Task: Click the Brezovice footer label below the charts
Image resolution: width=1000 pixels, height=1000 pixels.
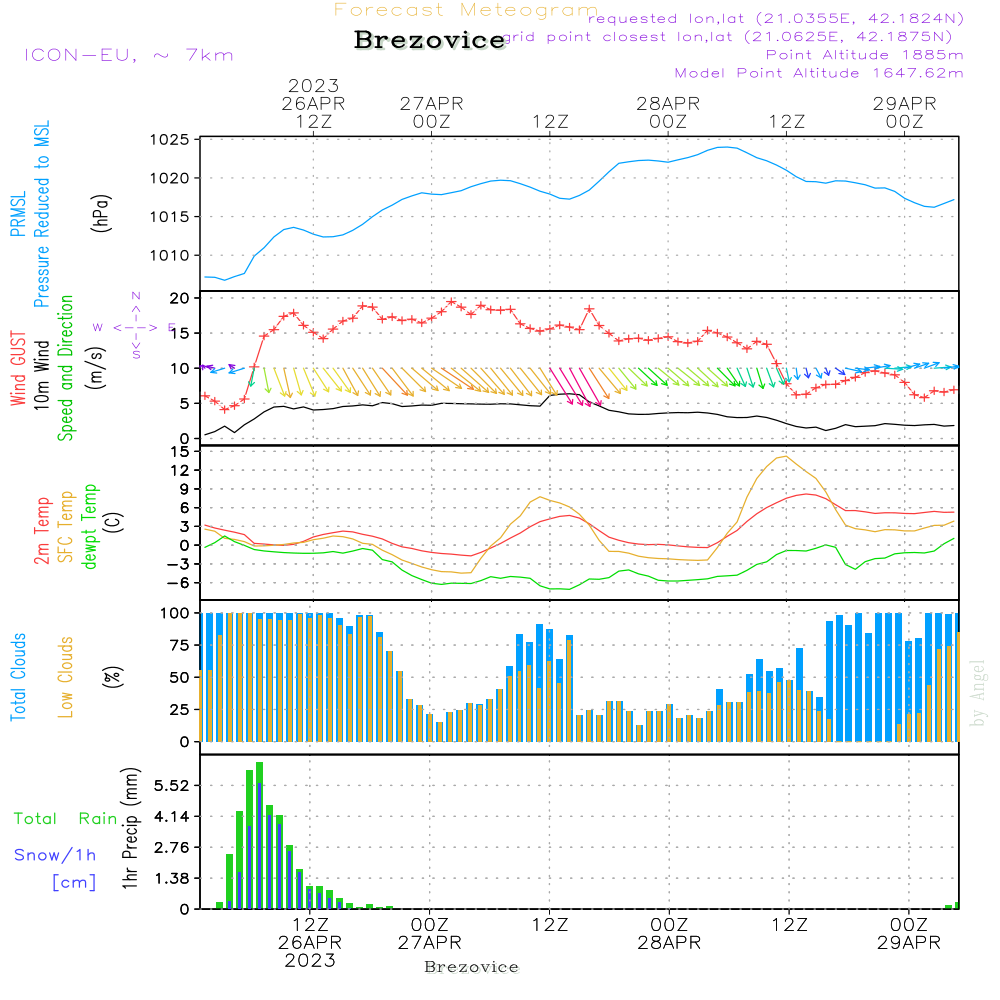Action: (x=471, y=967)
